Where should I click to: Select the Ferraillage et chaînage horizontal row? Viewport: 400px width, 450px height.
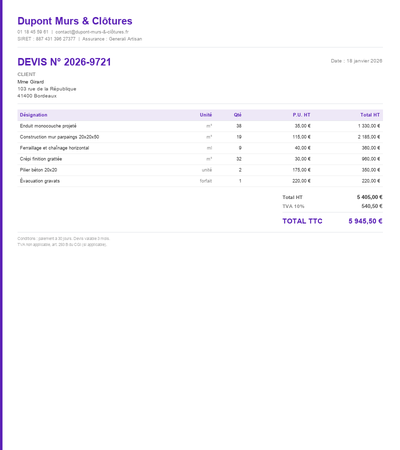pyautogui.click(x=200, y=148)
